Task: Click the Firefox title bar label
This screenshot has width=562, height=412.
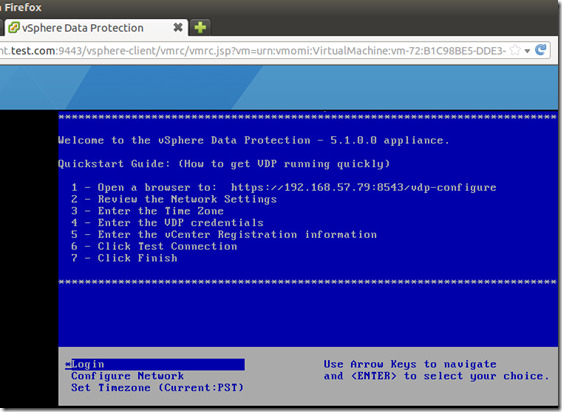Action: click(x=23, y=7)
